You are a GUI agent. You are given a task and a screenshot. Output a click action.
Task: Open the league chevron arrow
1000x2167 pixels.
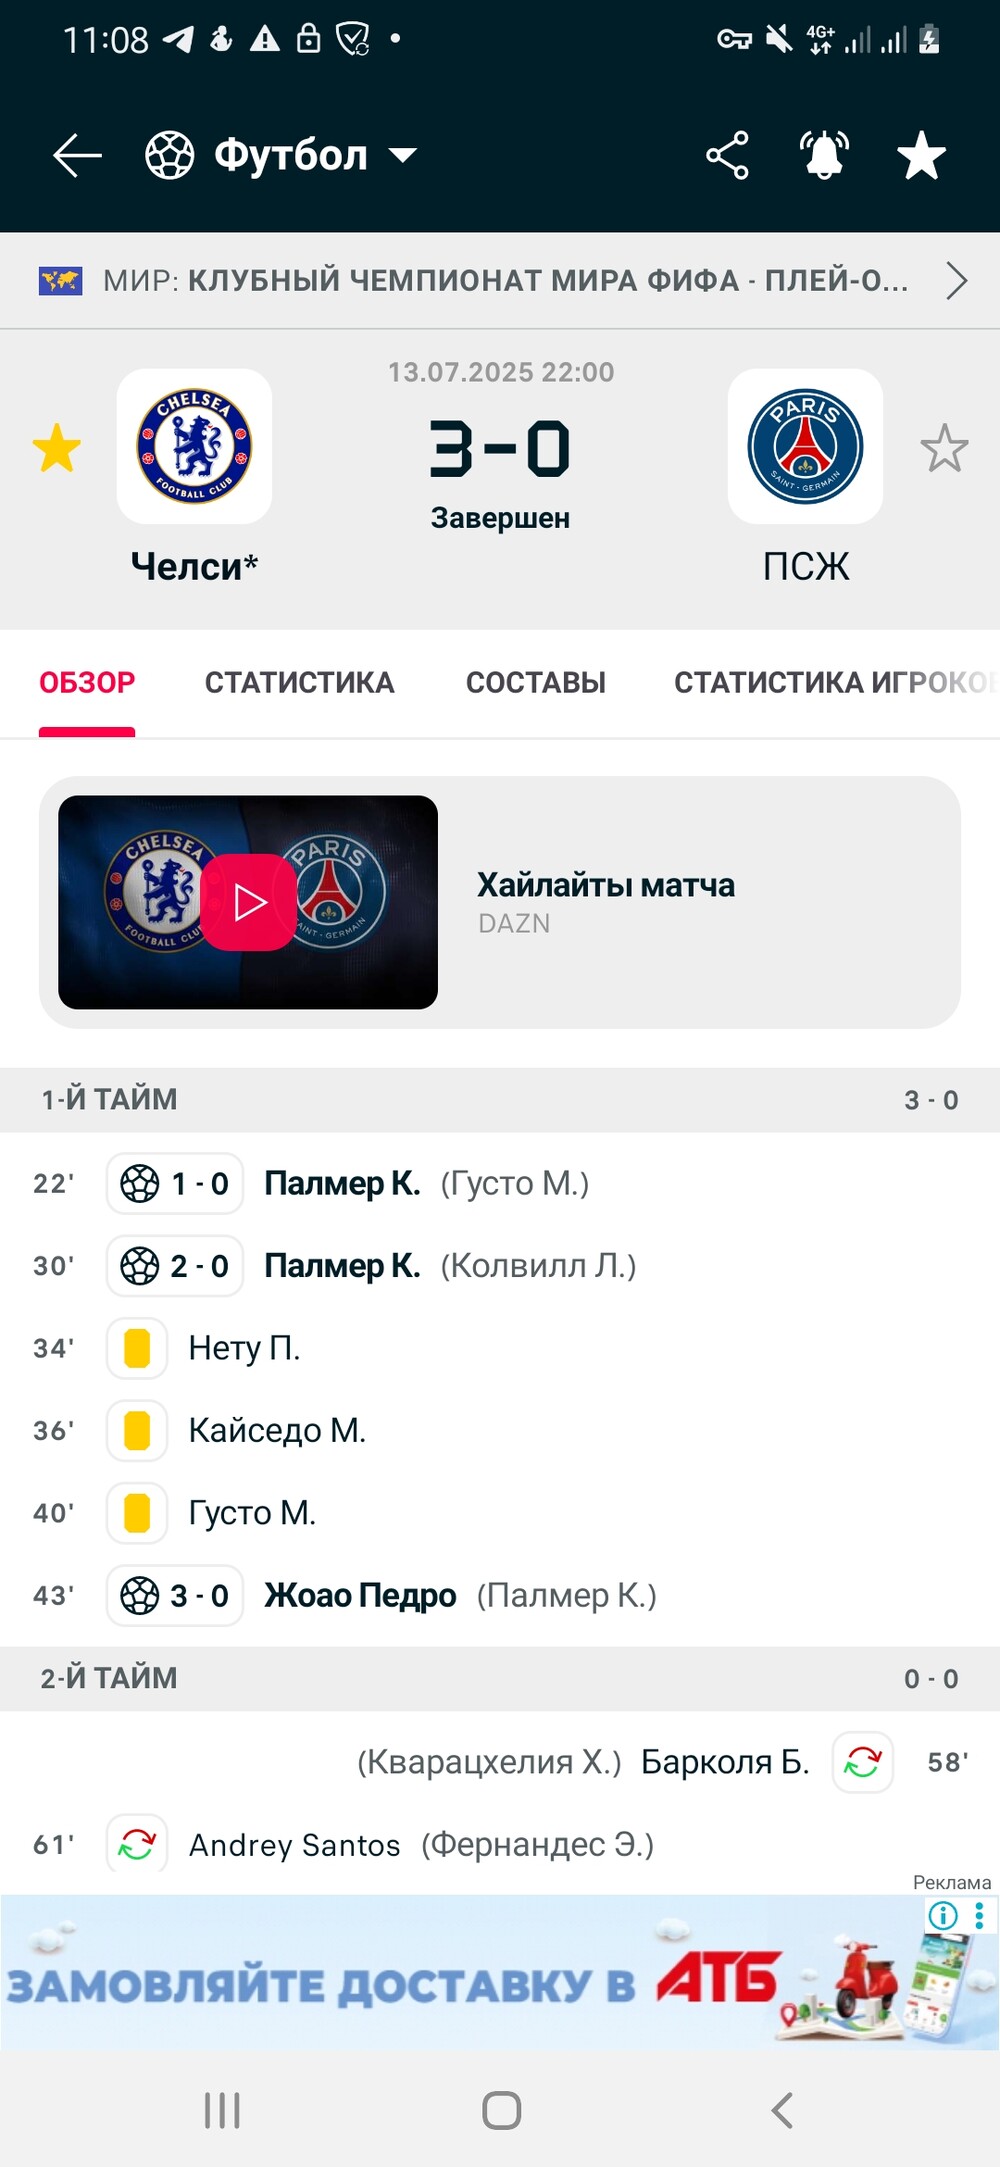click(x=957, y=281)
